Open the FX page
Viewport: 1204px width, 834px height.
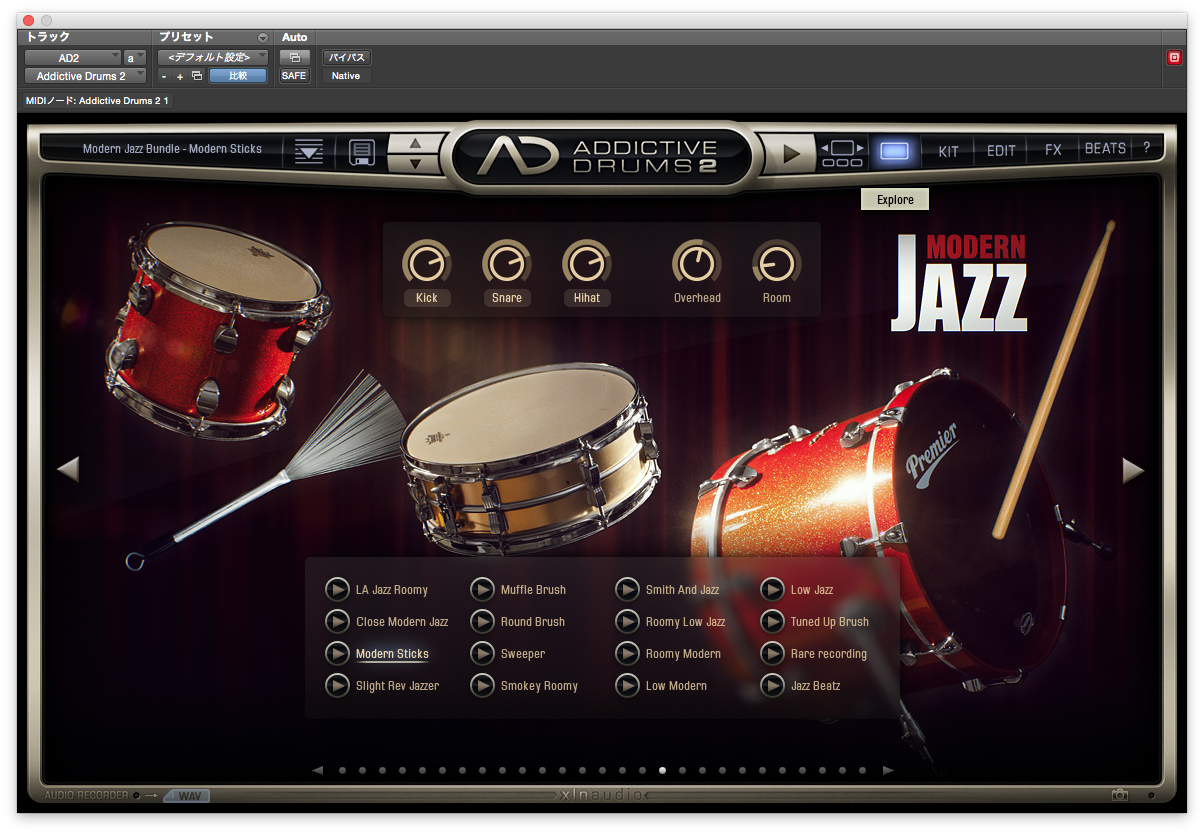pos(1053,150)
